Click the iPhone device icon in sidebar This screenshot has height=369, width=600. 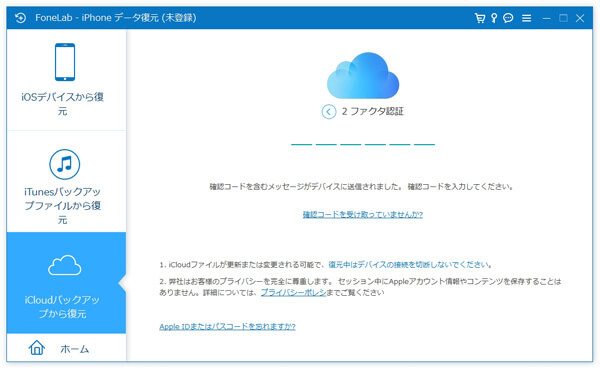pos(65,62)
